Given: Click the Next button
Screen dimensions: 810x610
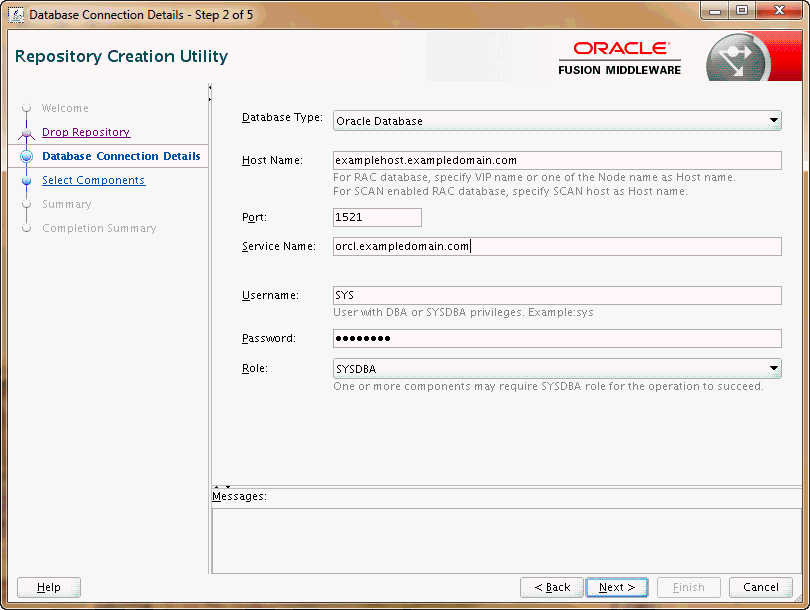Looking at the screenshot, I should point(617,587).
